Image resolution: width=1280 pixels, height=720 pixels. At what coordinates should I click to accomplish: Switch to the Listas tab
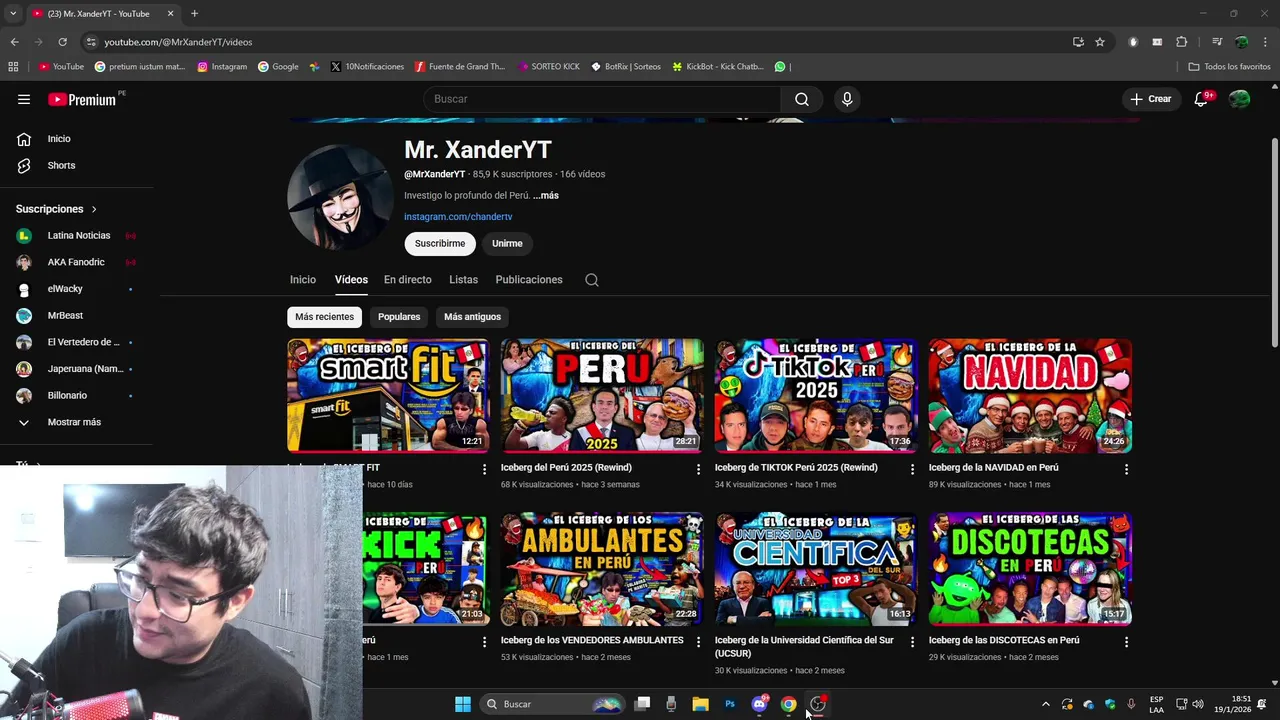[463, 280]
